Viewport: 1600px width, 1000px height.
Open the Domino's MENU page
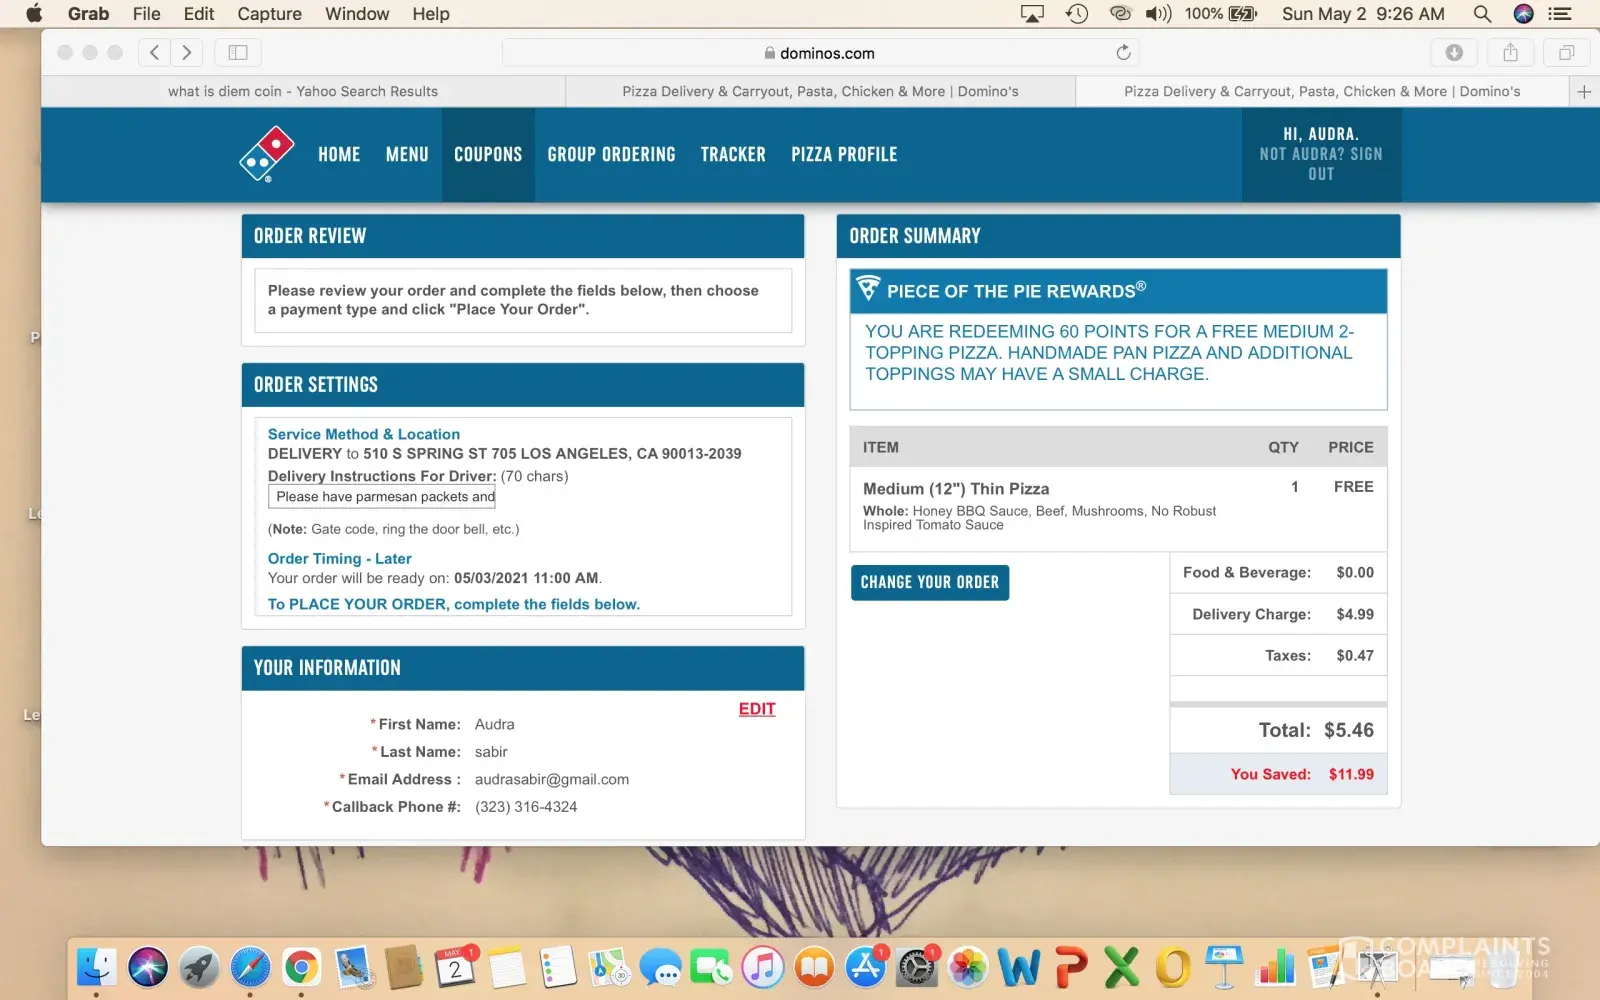point(407,155)
